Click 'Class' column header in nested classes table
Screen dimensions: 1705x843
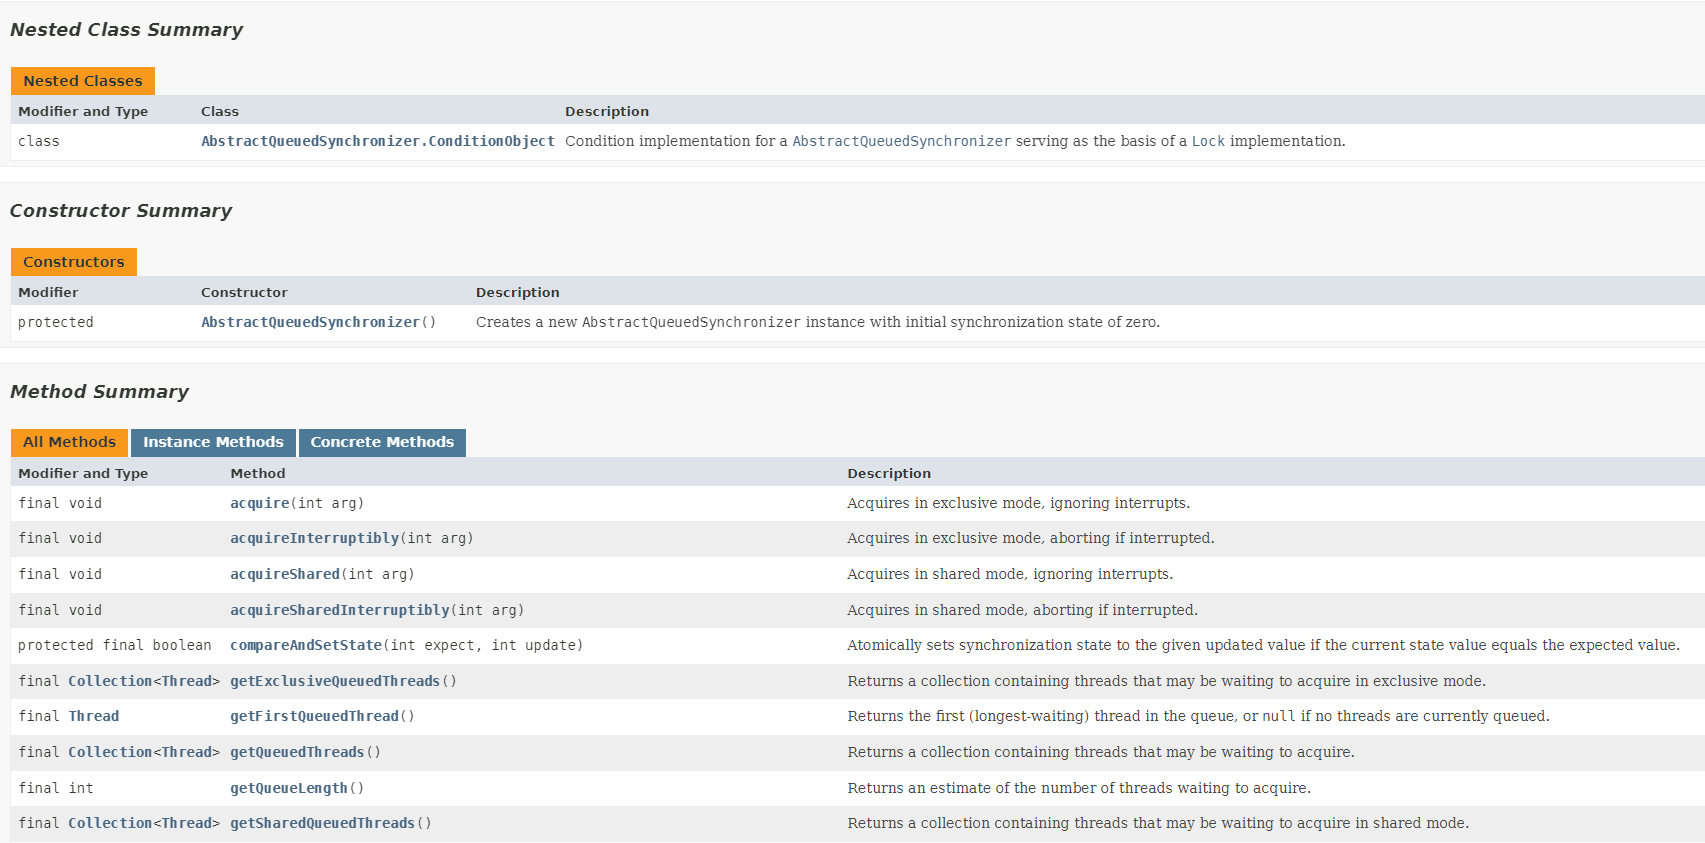[x=220, y=111]
